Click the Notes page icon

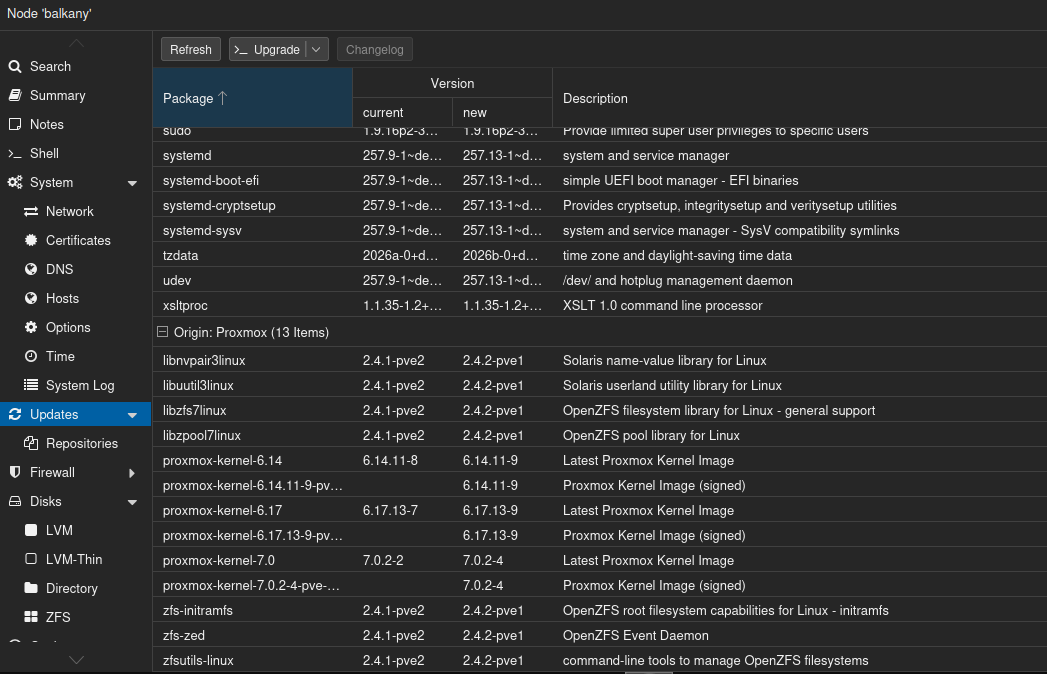[x=15, y=124]
